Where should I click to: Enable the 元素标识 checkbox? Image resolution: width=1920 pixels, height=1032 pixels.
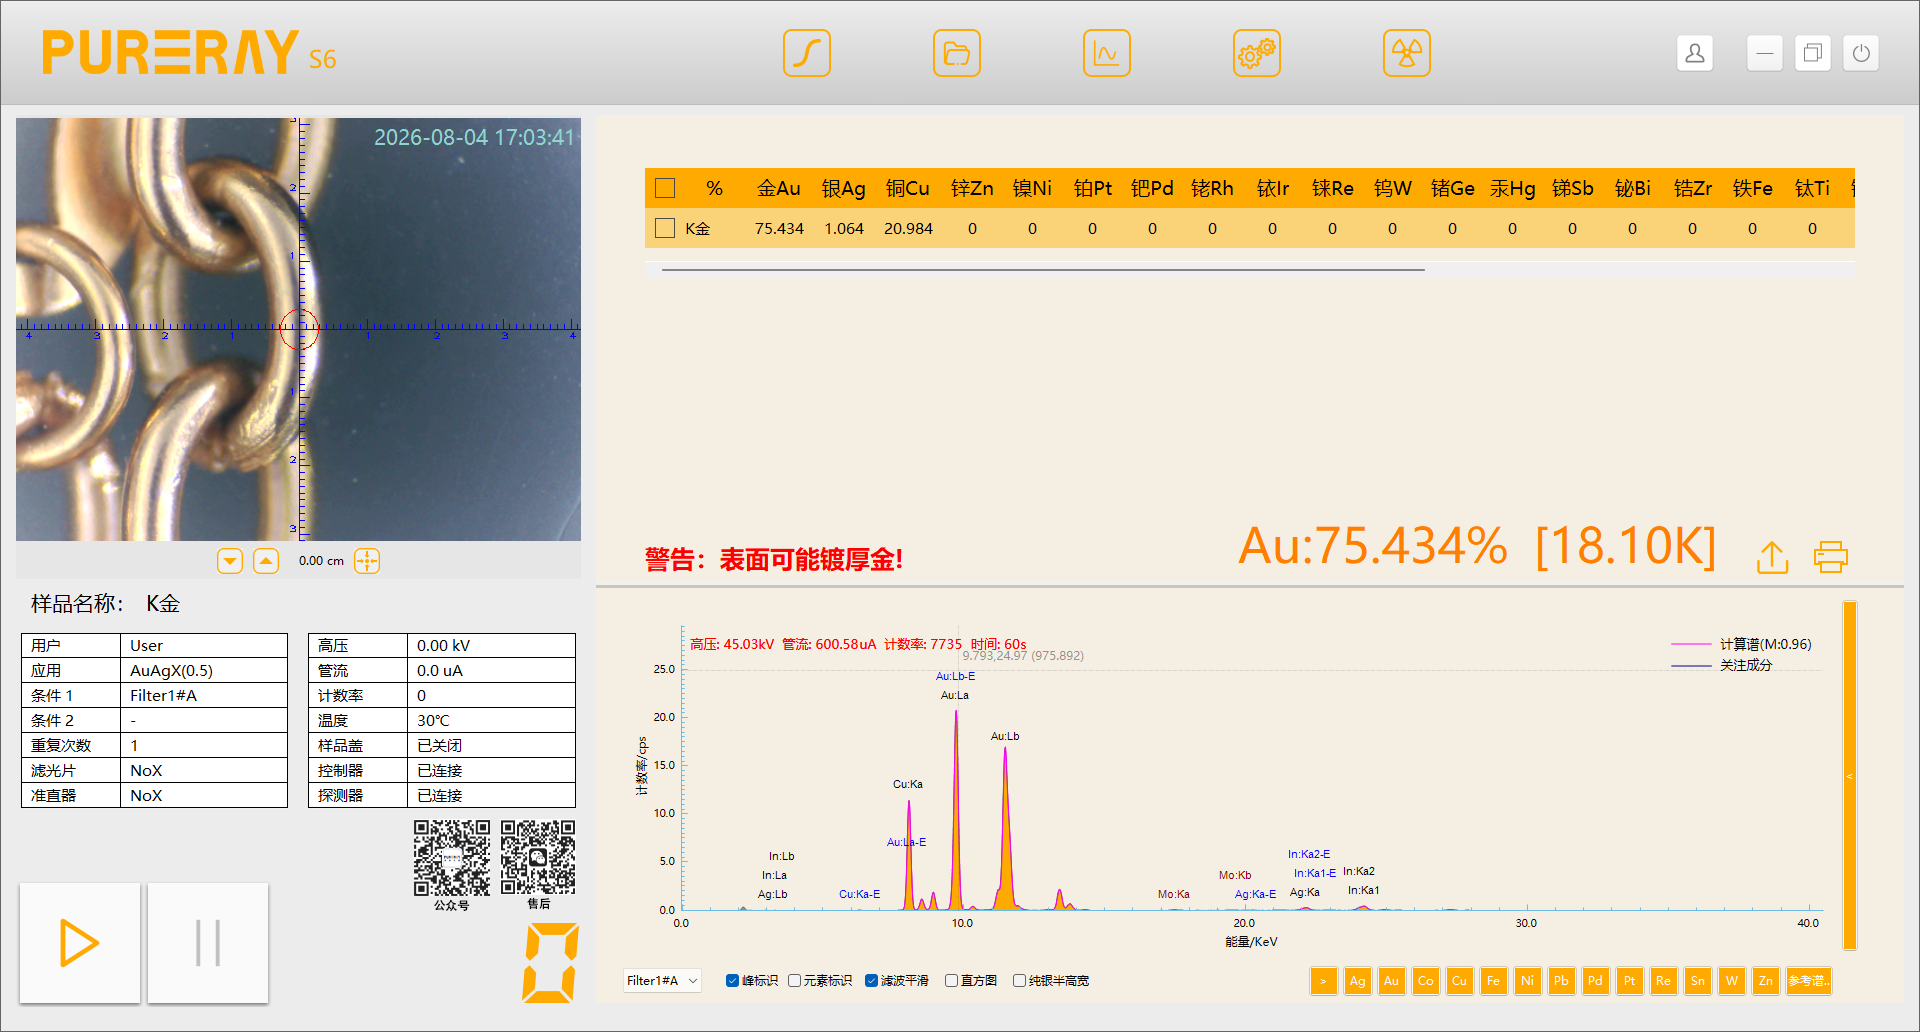pos(795,981)
